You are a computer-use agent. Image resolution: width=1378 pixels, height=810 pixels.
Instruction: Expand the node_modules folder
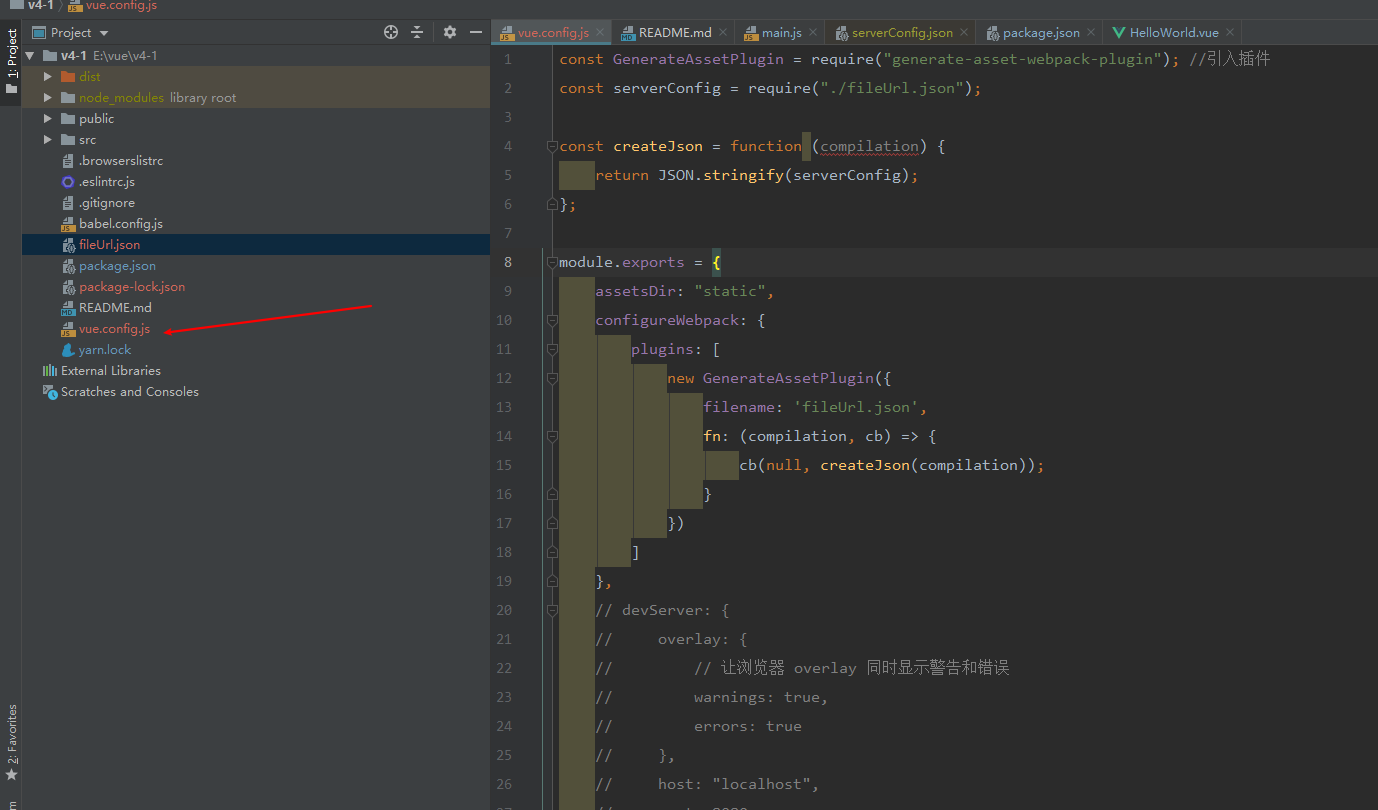pyautogui.click(x=47, y=97)
